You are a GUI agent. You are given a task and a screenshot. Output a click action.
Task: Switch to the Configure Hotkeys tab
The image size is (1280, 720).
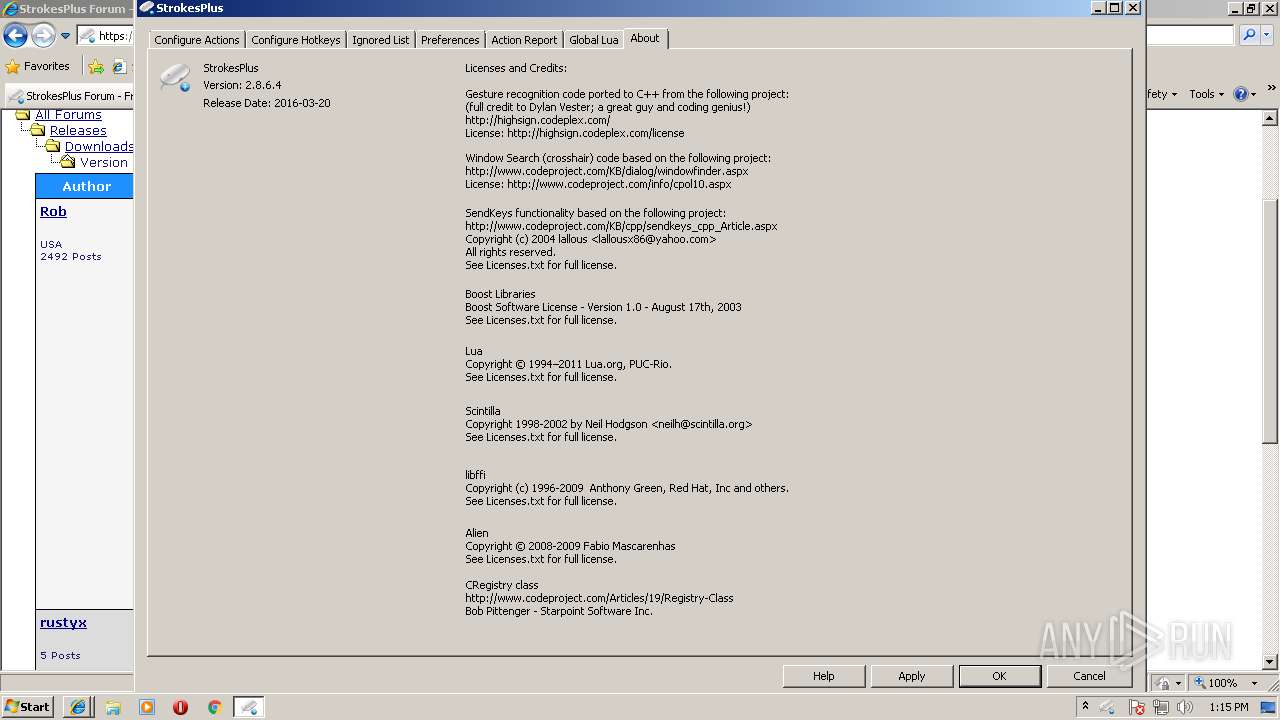[x=296, y=40]
